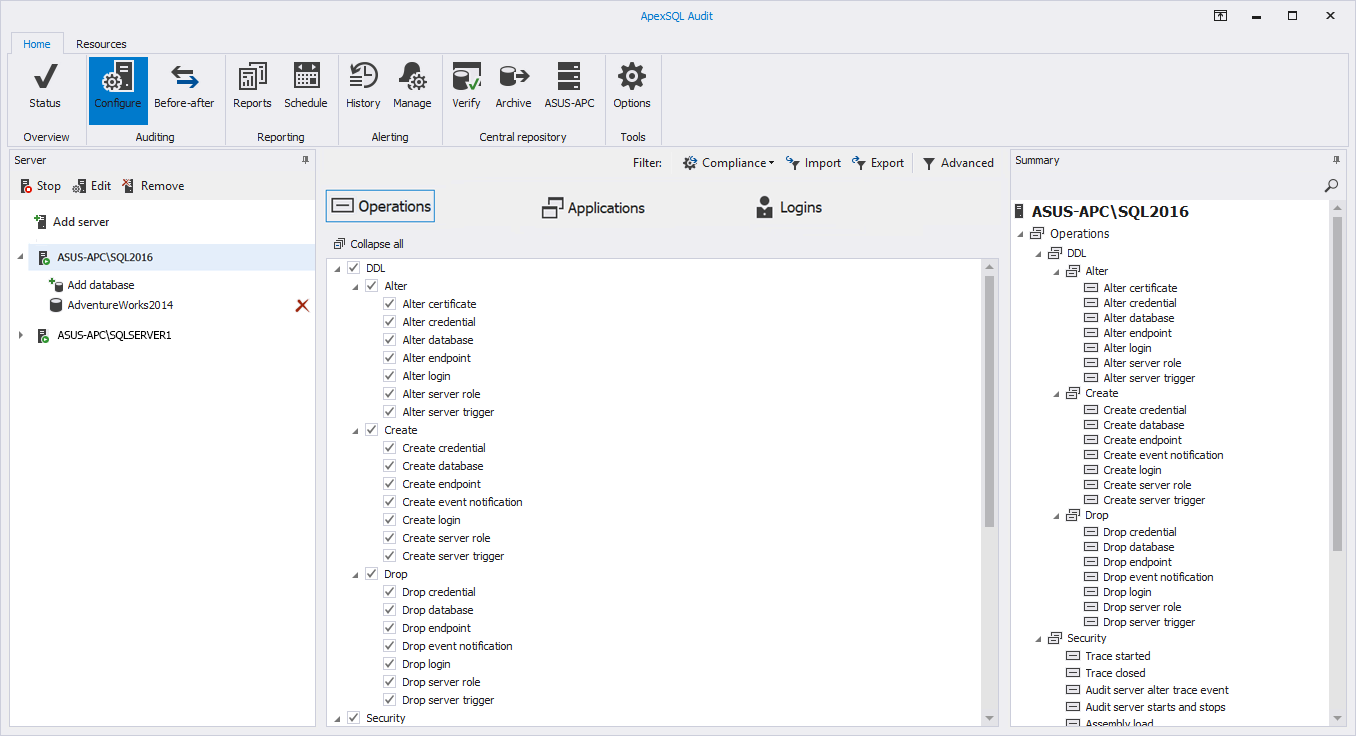Open the Before-after auditing tool
This screenshot has width=1358, height=736.
pos(184,87)
